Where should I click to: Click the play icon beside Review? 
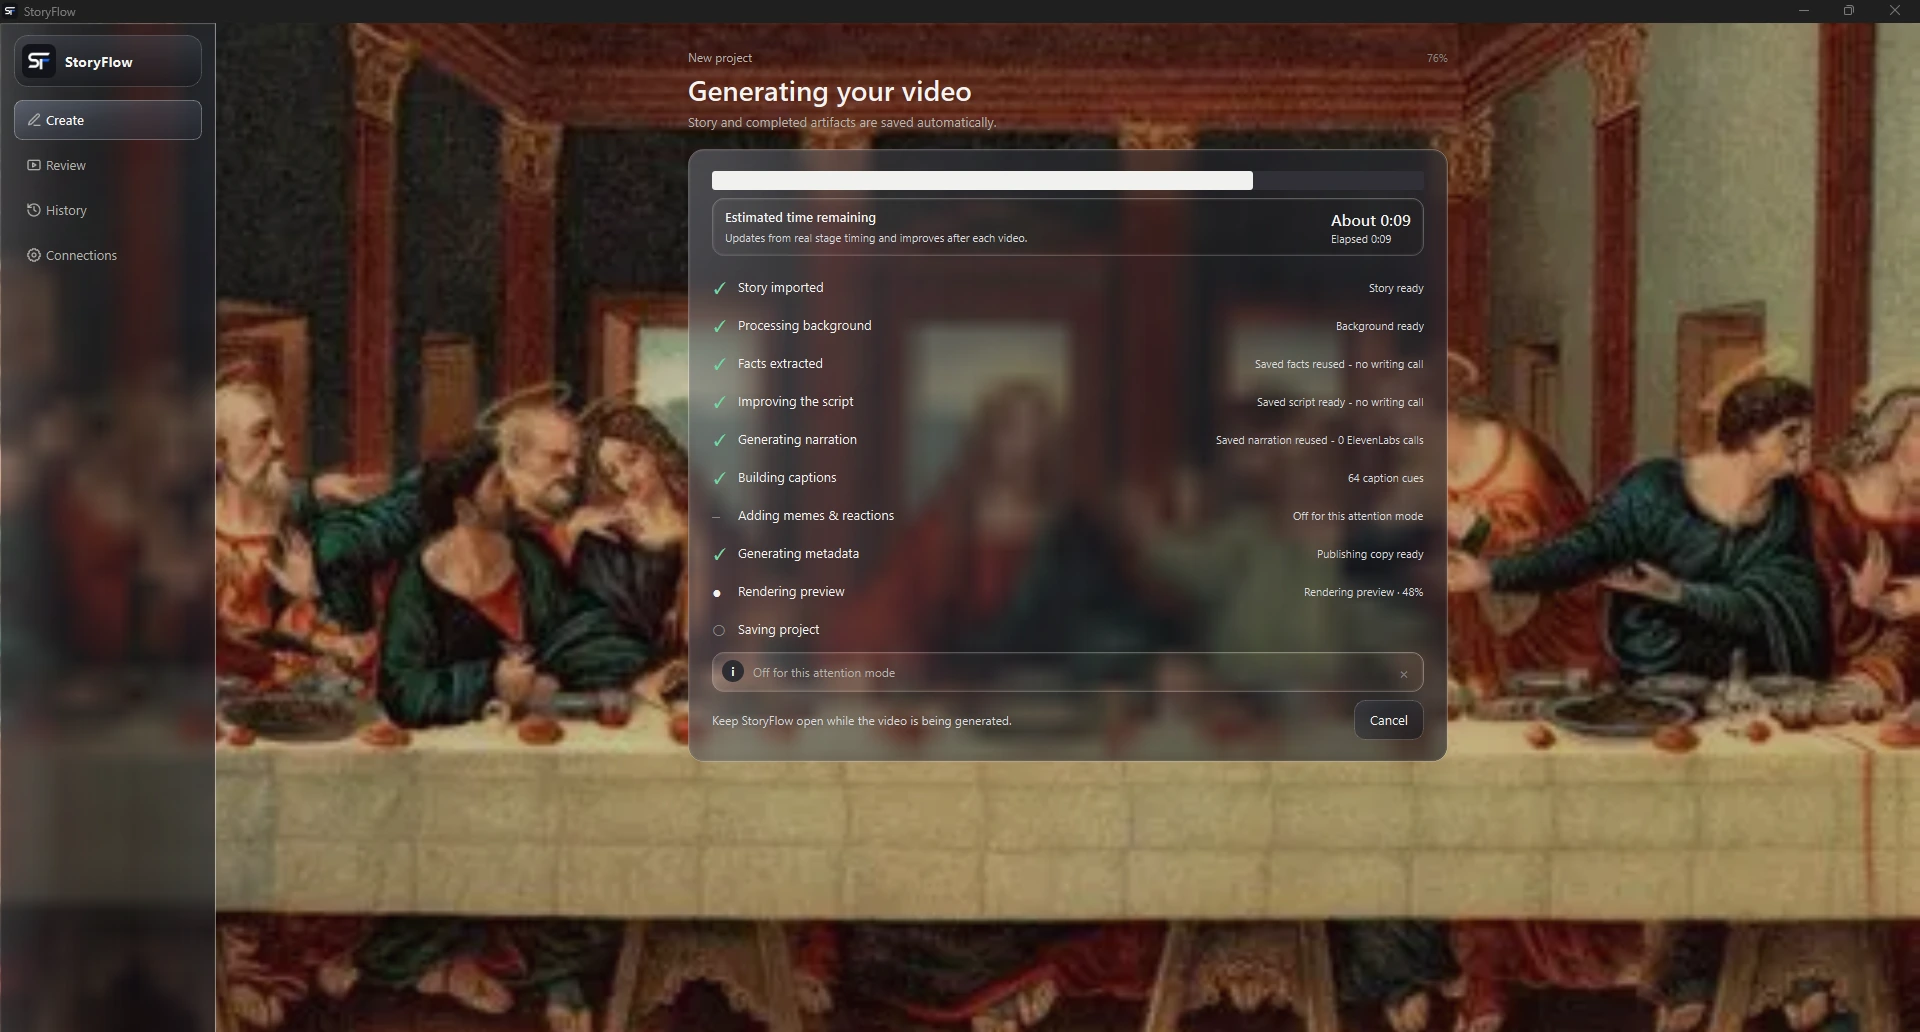click(34, 165)
